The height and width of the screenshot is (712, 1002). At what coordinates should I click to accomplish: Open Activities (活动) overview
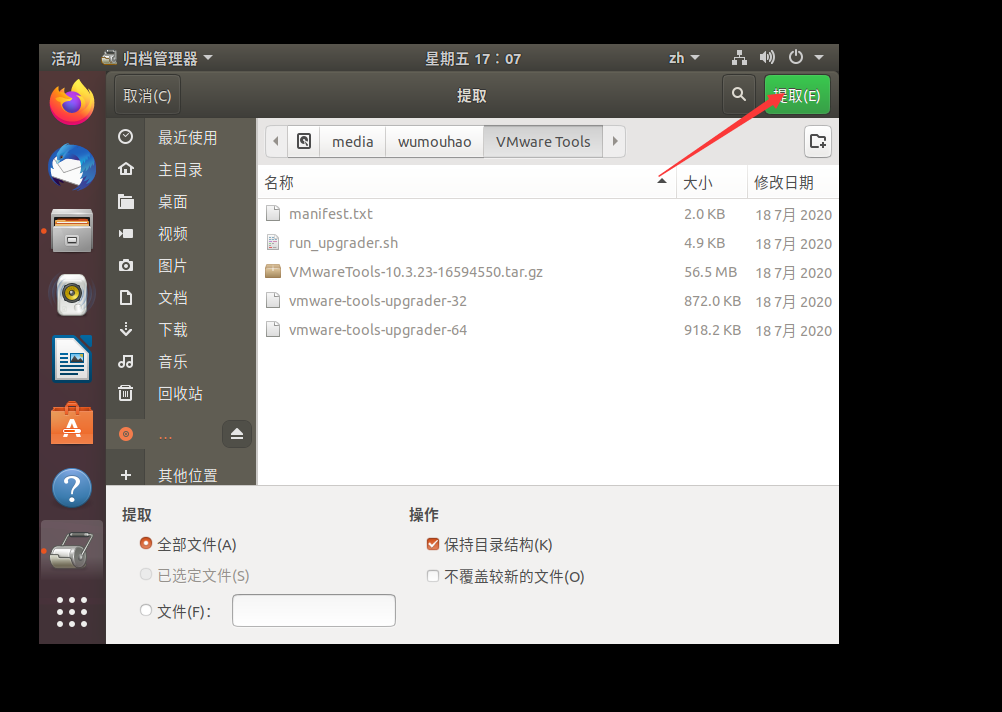66,58
